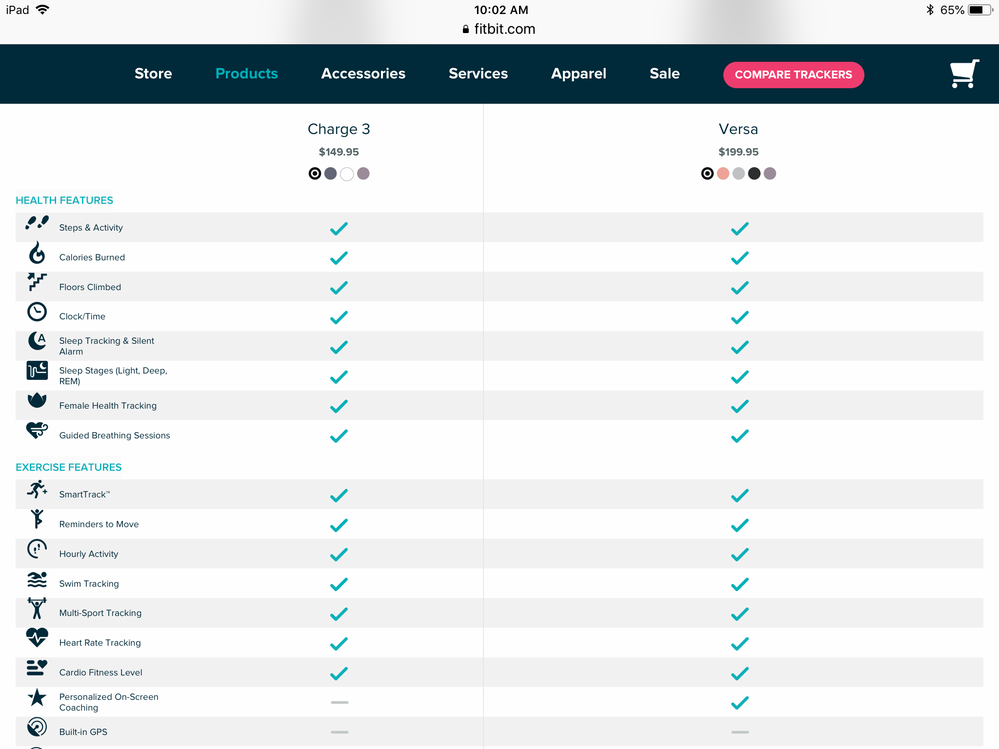Click the Sleep Stages bed icon

click(37, 370)
